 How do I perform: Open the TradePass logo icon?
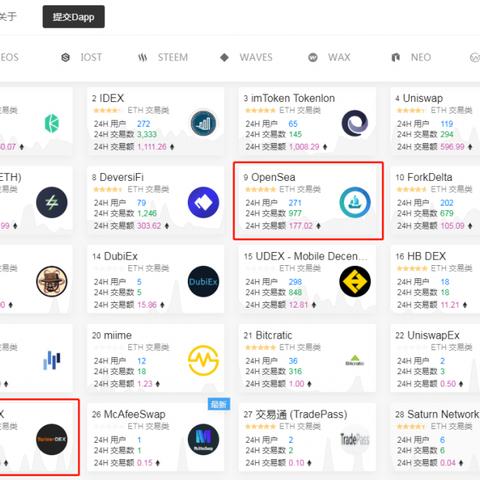pos(355,439)
